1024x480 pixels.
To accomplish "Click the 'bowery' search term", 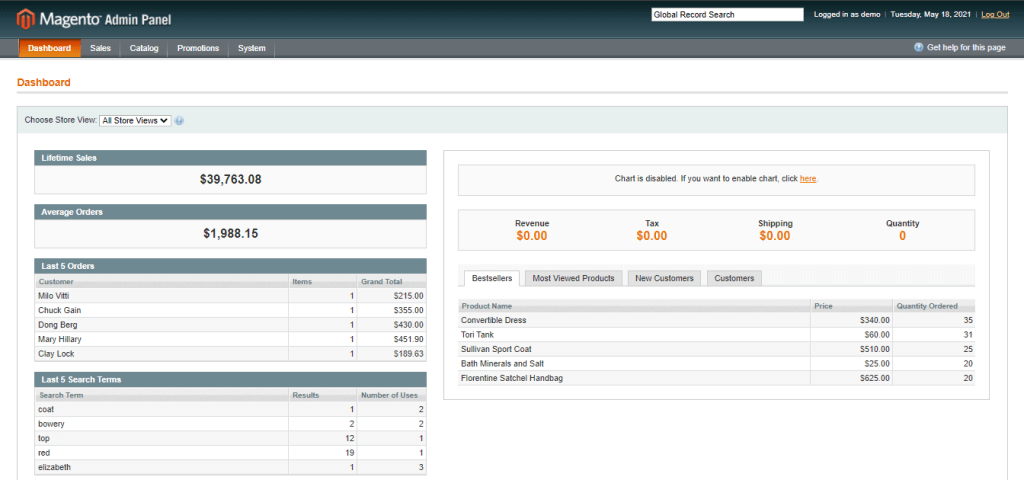I will pyautogui.click(x=51, y=424).
